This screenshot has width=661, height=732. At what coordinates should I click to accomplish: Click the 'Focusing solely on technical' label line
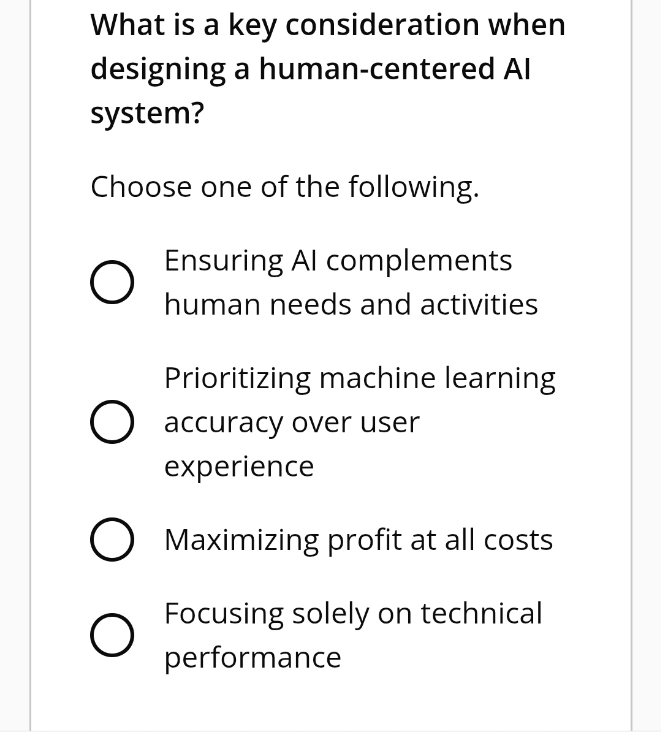pos(353,613)
